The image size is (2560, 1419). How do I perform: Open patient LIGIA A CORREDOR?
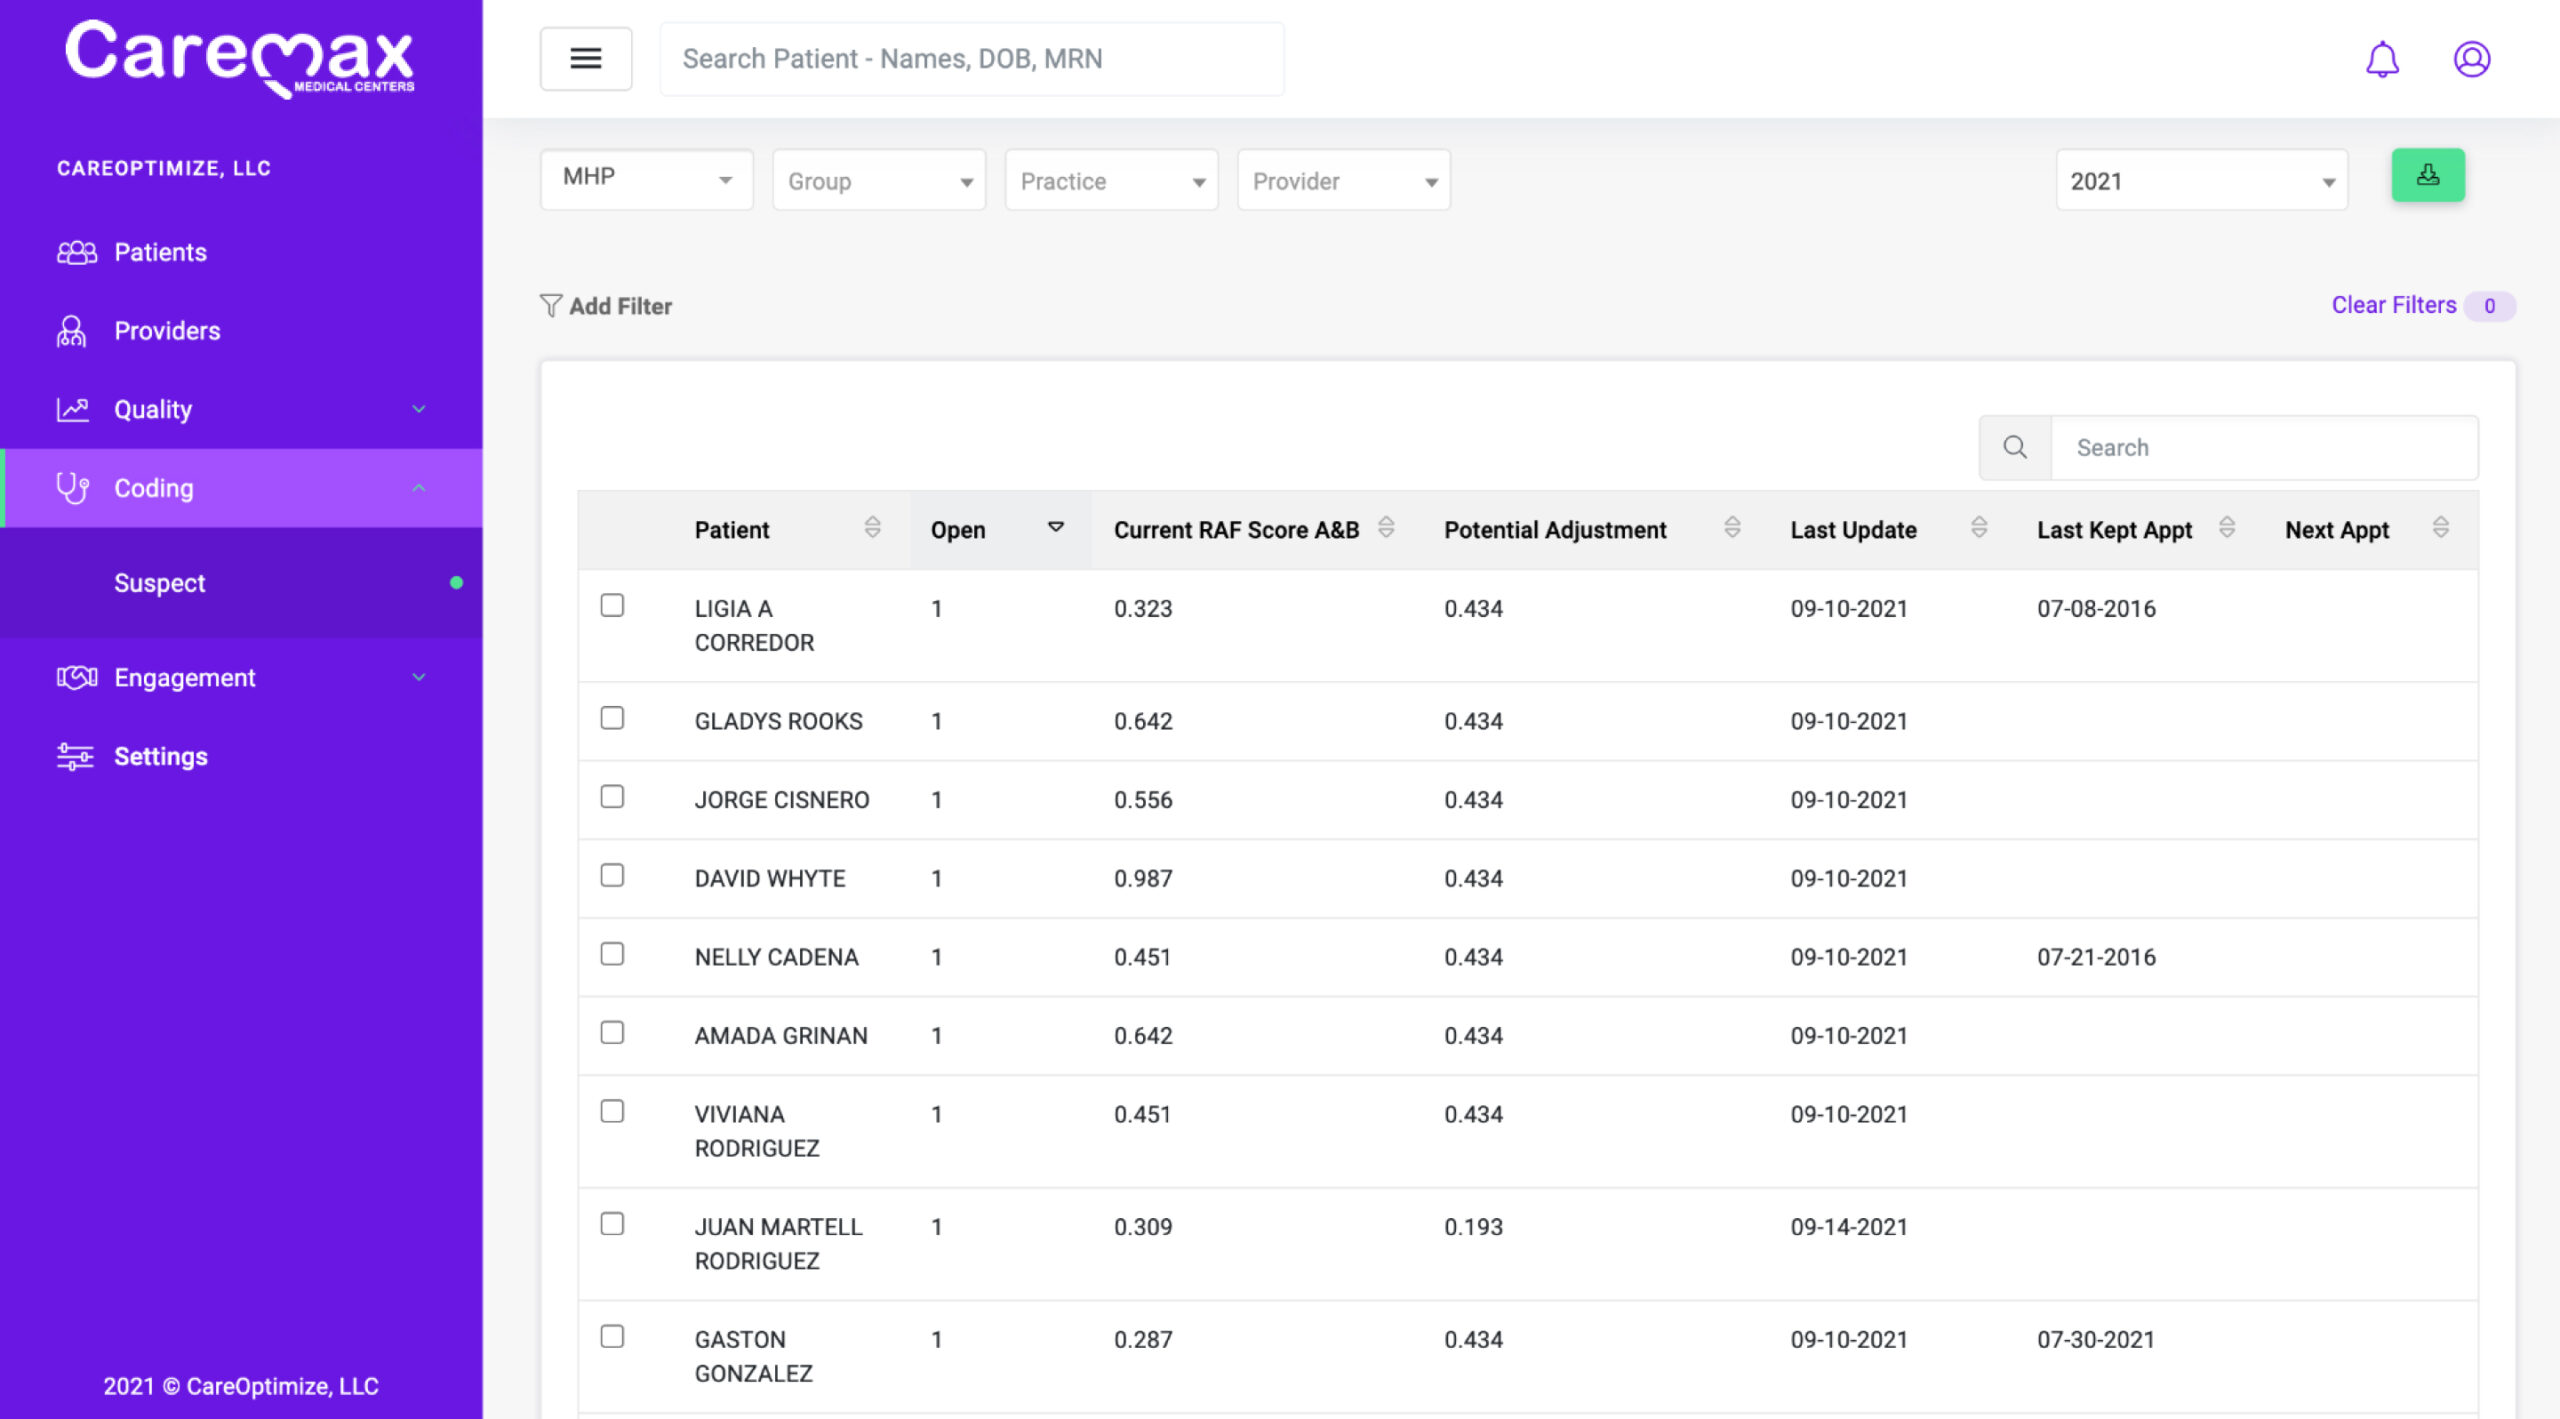[754, 625]
